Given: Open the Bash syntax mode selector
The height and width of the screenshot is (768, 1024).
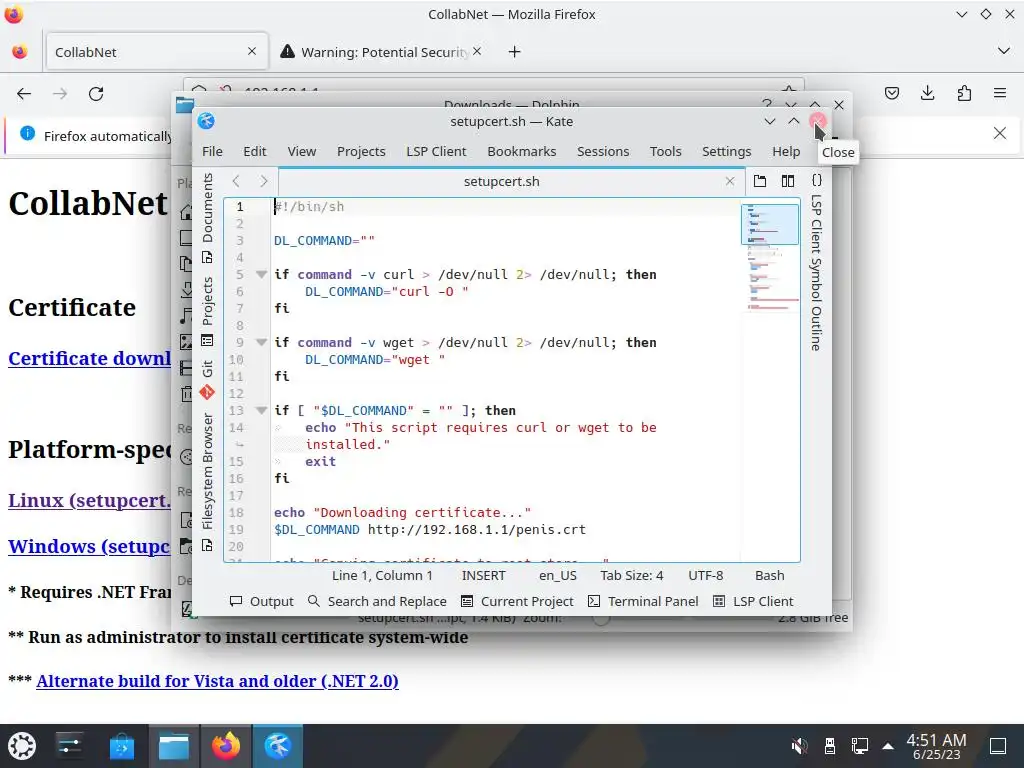Looking at the screenshot, I should point(769,575).
